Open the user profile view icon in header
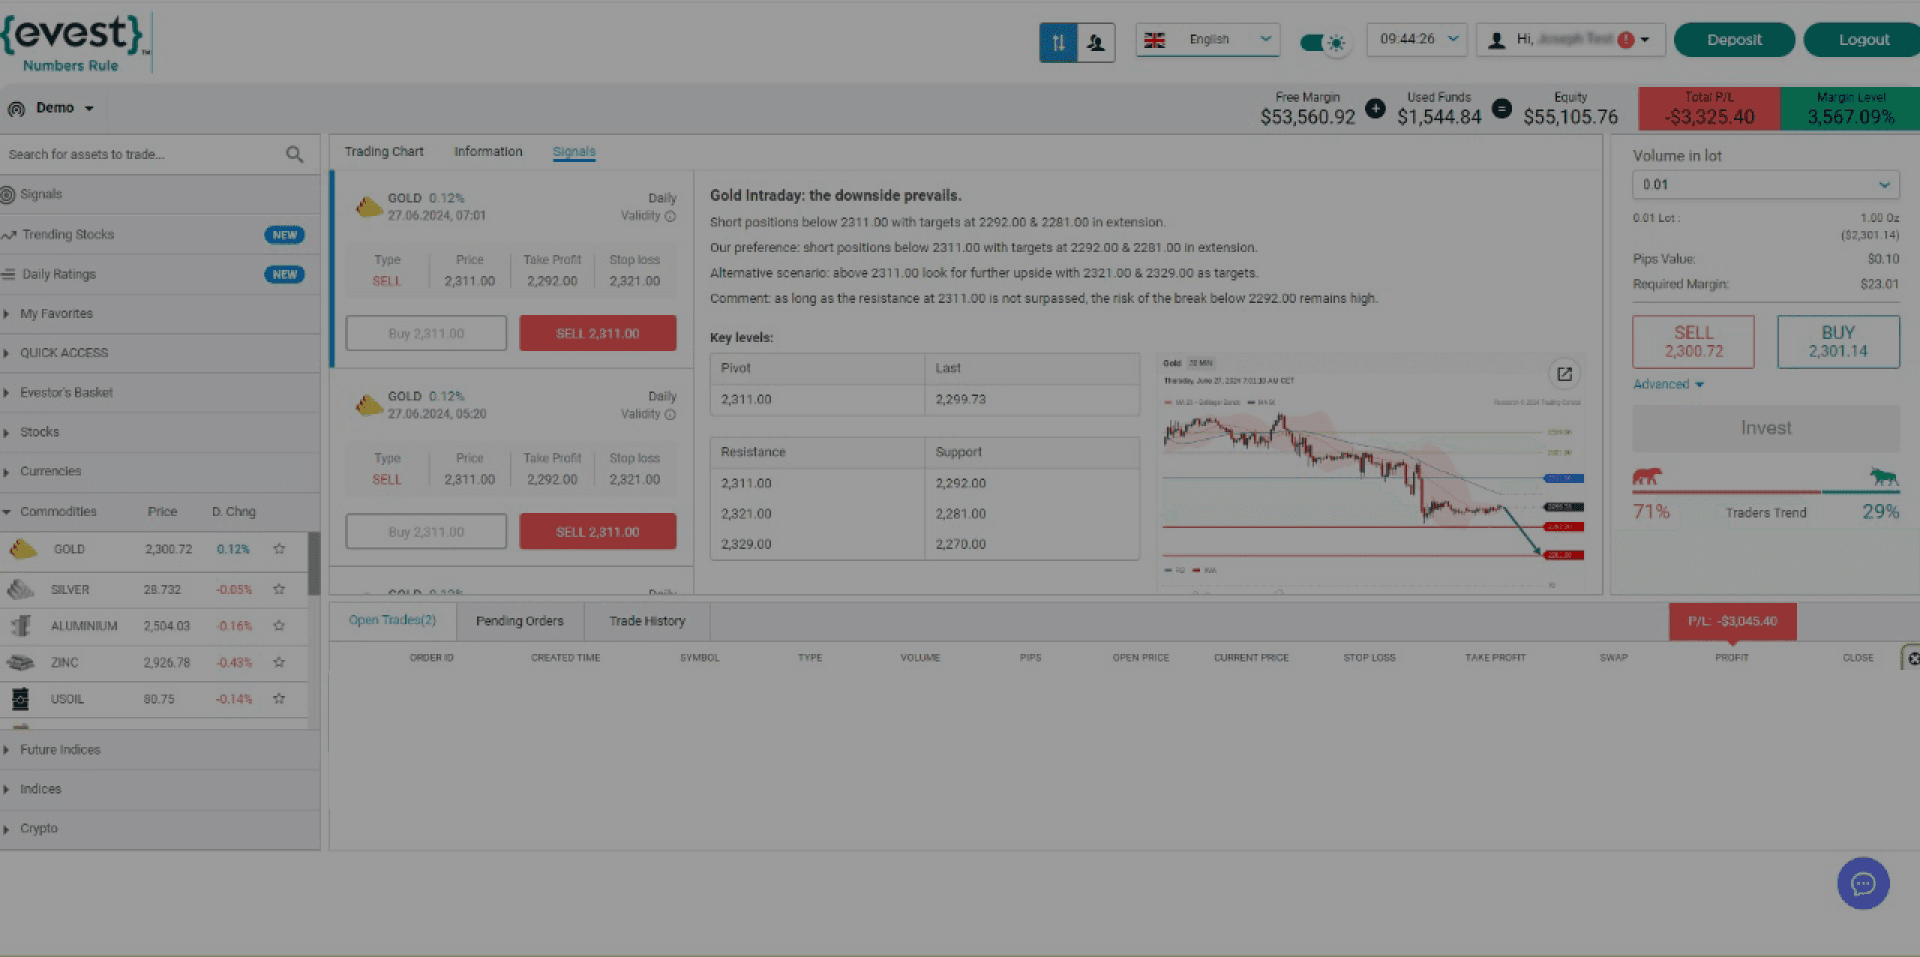1920x957 pixels. pos(1096,42)
